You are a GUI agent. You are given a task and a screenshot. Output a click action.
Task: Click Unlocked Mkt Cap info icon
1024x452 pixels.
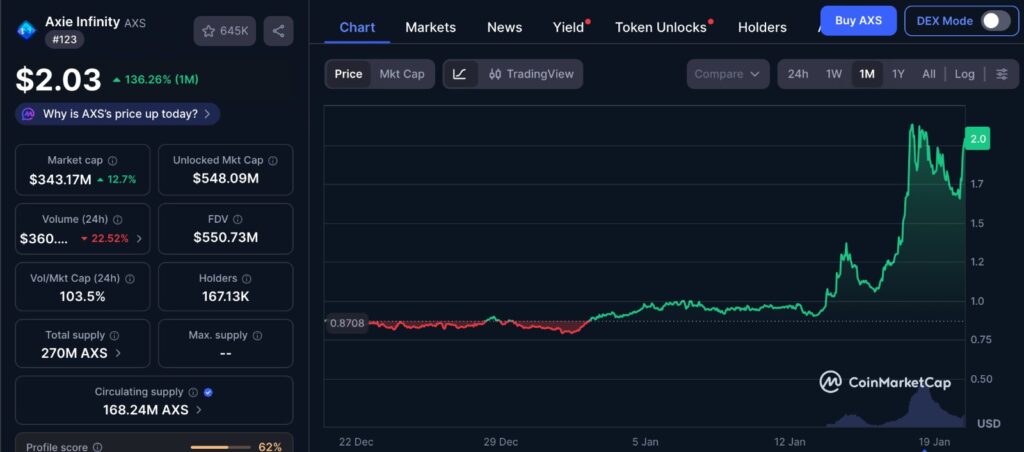[x=273, y=160]
